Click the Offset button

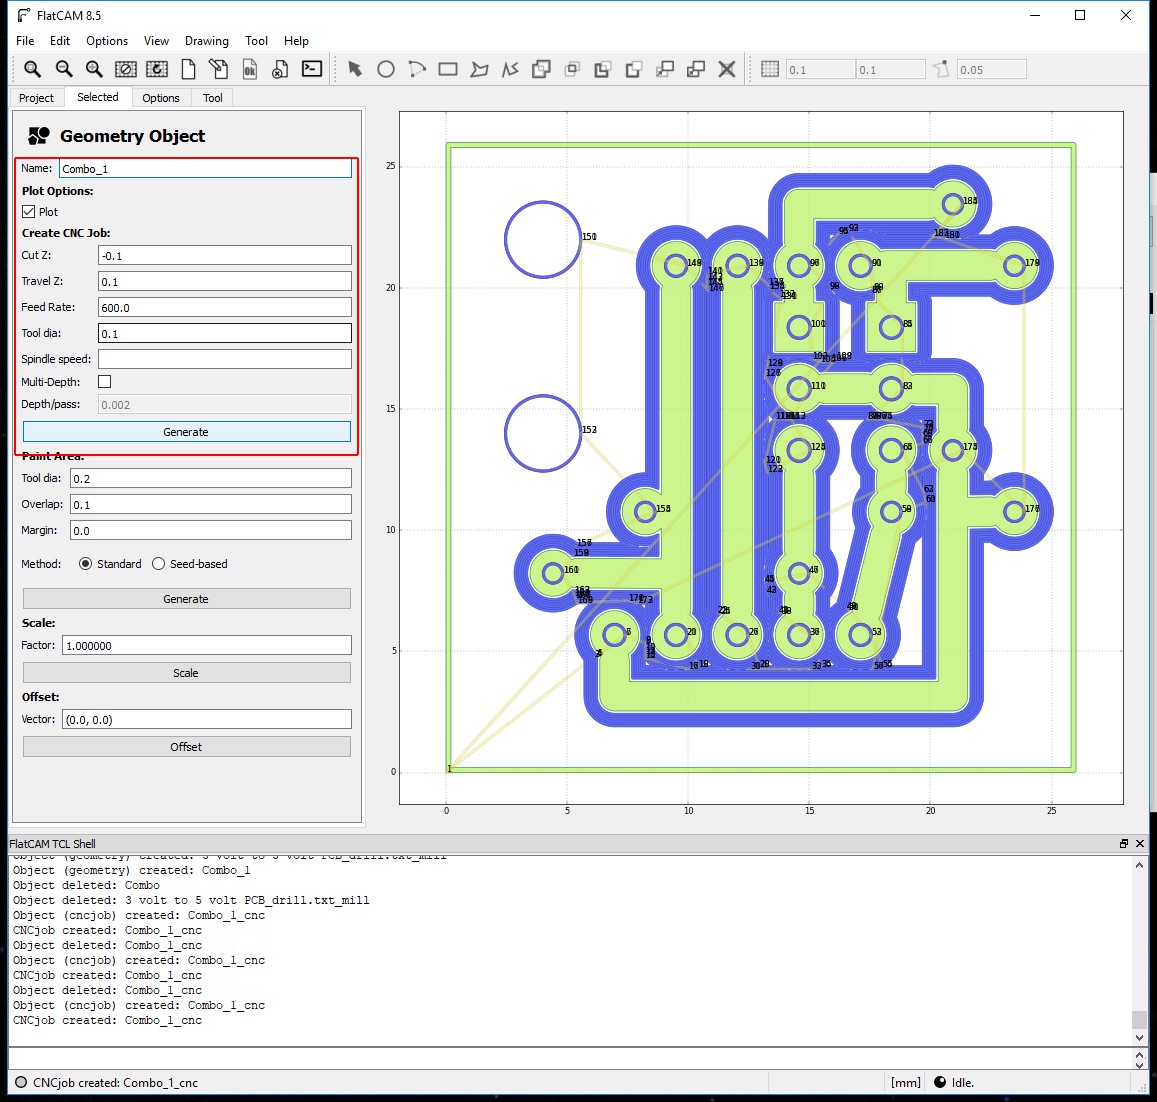coord(187,746)
